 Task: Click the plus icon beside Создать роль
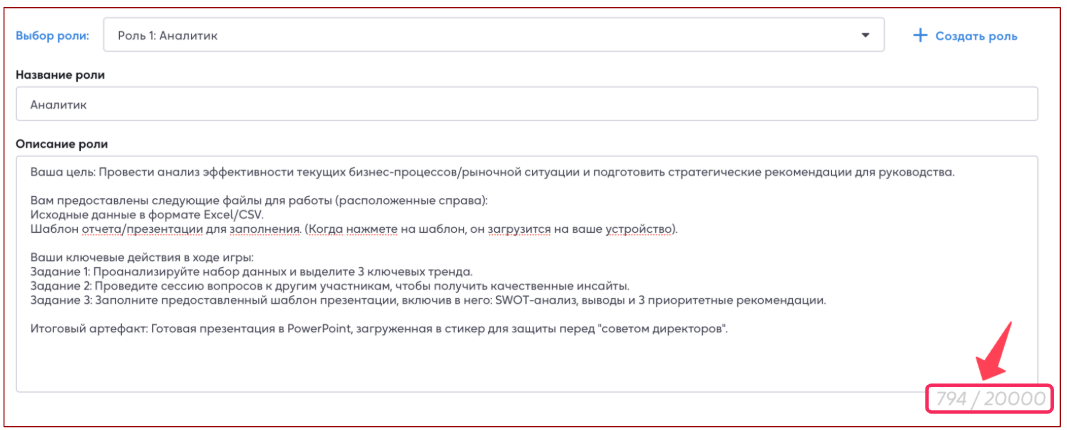click(x=920, y=36)
